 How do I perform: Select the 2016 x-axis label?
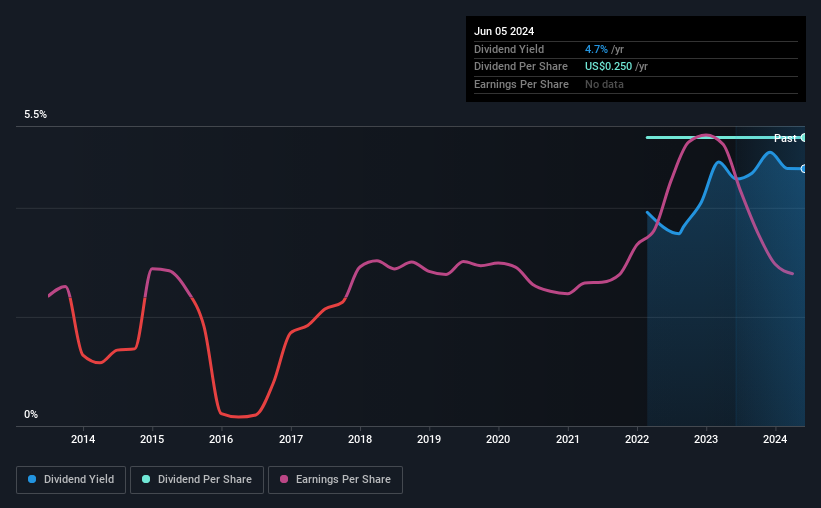(x=221, y=439)
